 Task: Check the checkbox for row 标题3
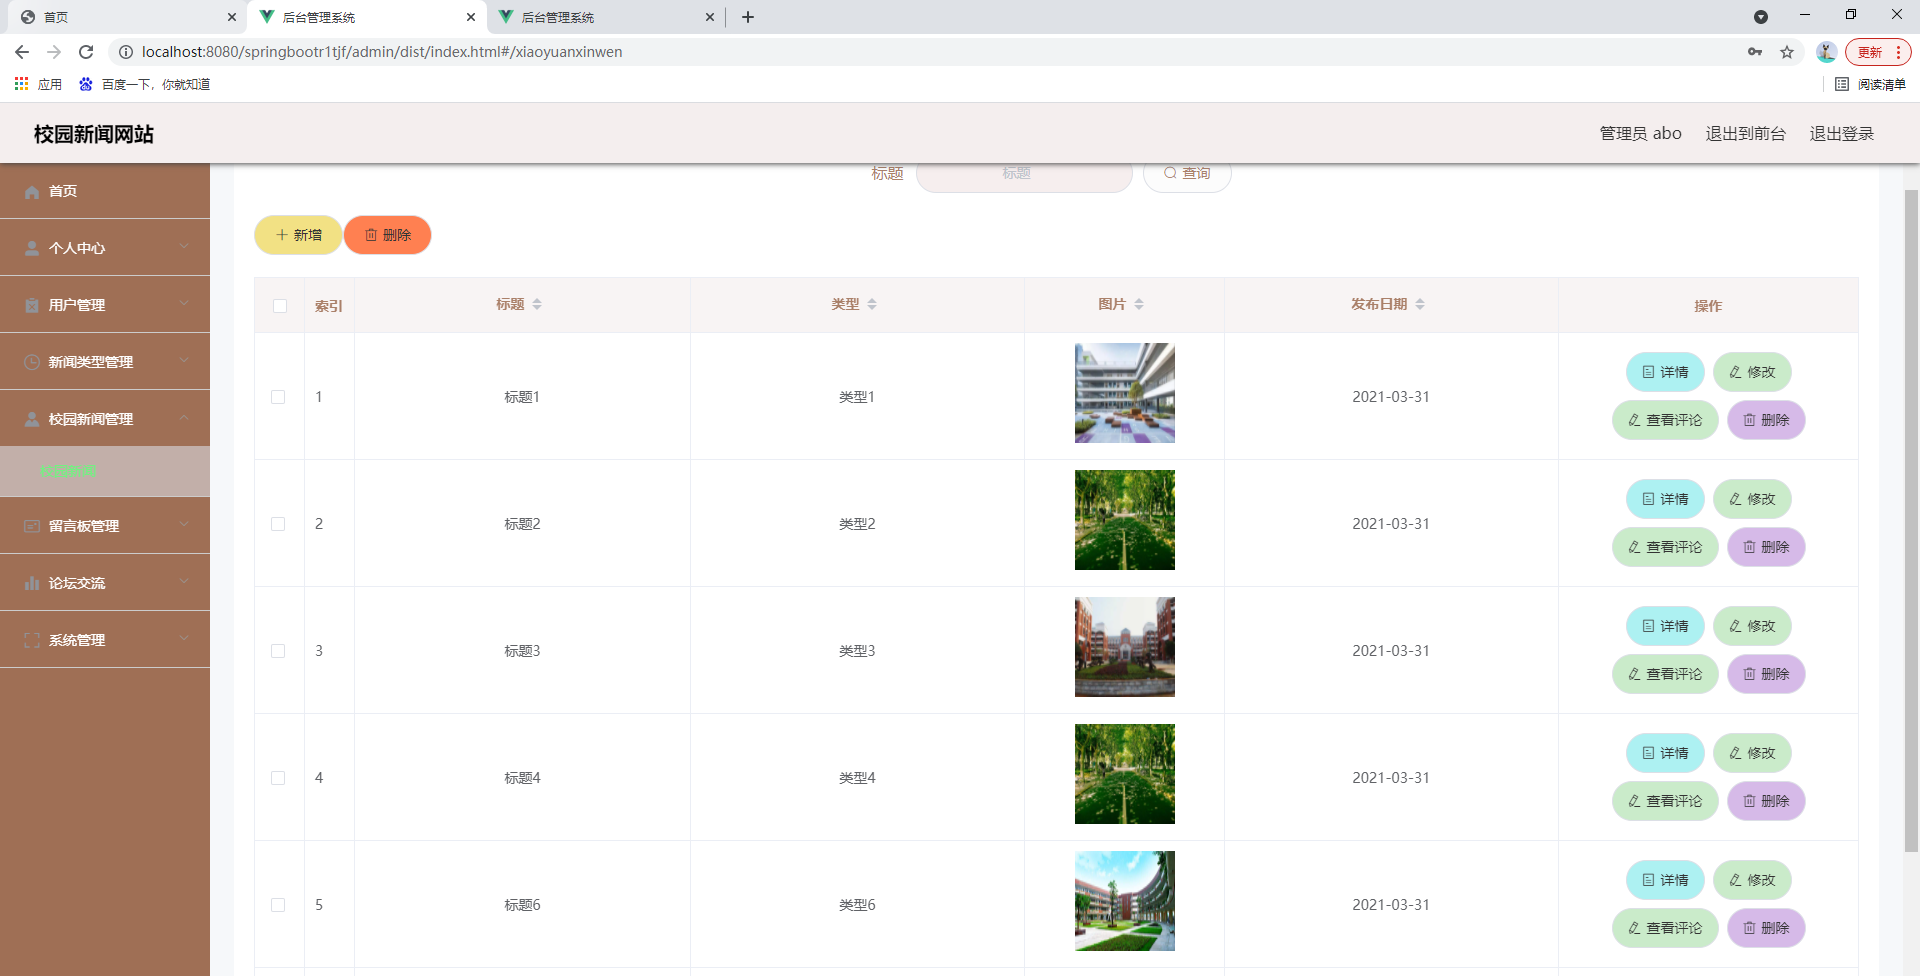[279, 650]
